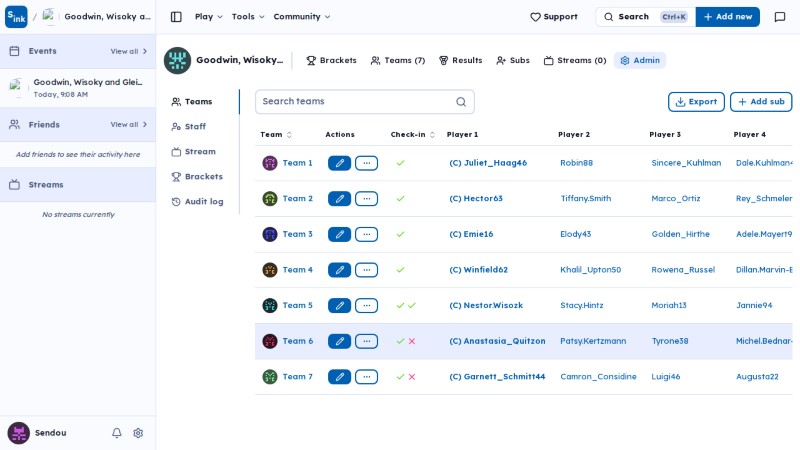Open more actions menu for Team 5
The height and width of the screenshot is (450, 800).
click(x=366, y=305)
